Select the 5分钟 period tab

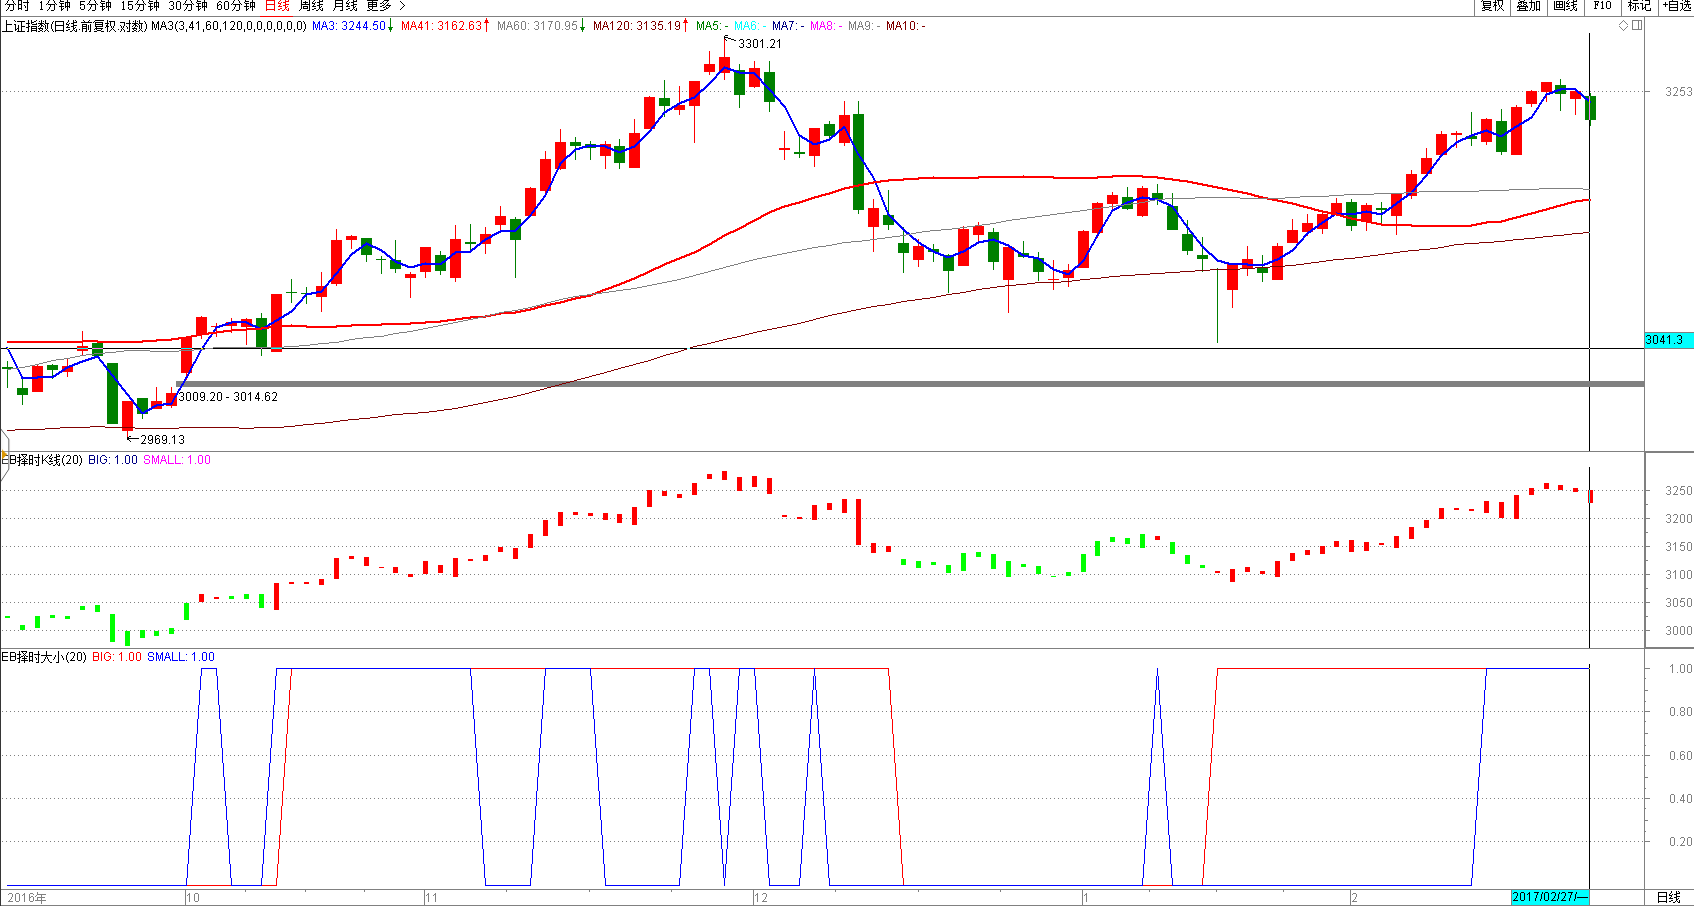pyautogui.click(x=95, y=6)
